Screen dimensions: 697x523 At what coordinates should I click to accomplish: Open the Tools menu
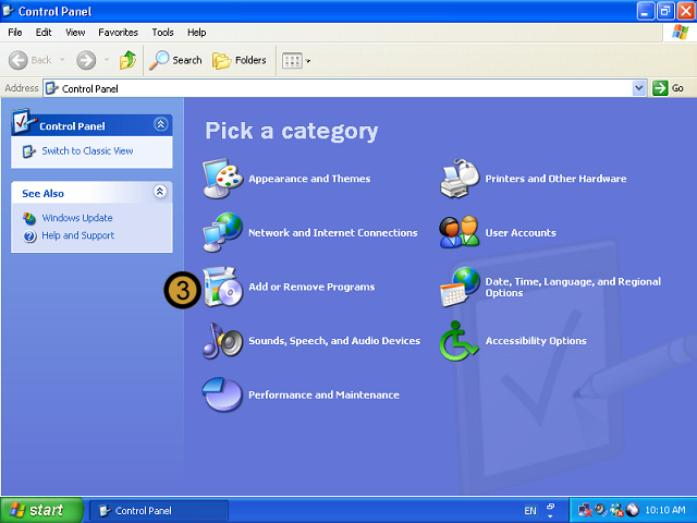pos(163,32)
